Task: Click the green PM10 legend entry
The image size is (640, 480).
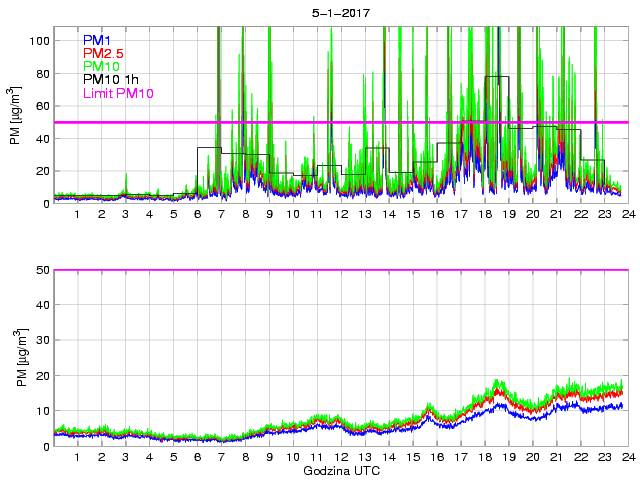Action: [x=102, y=66]
